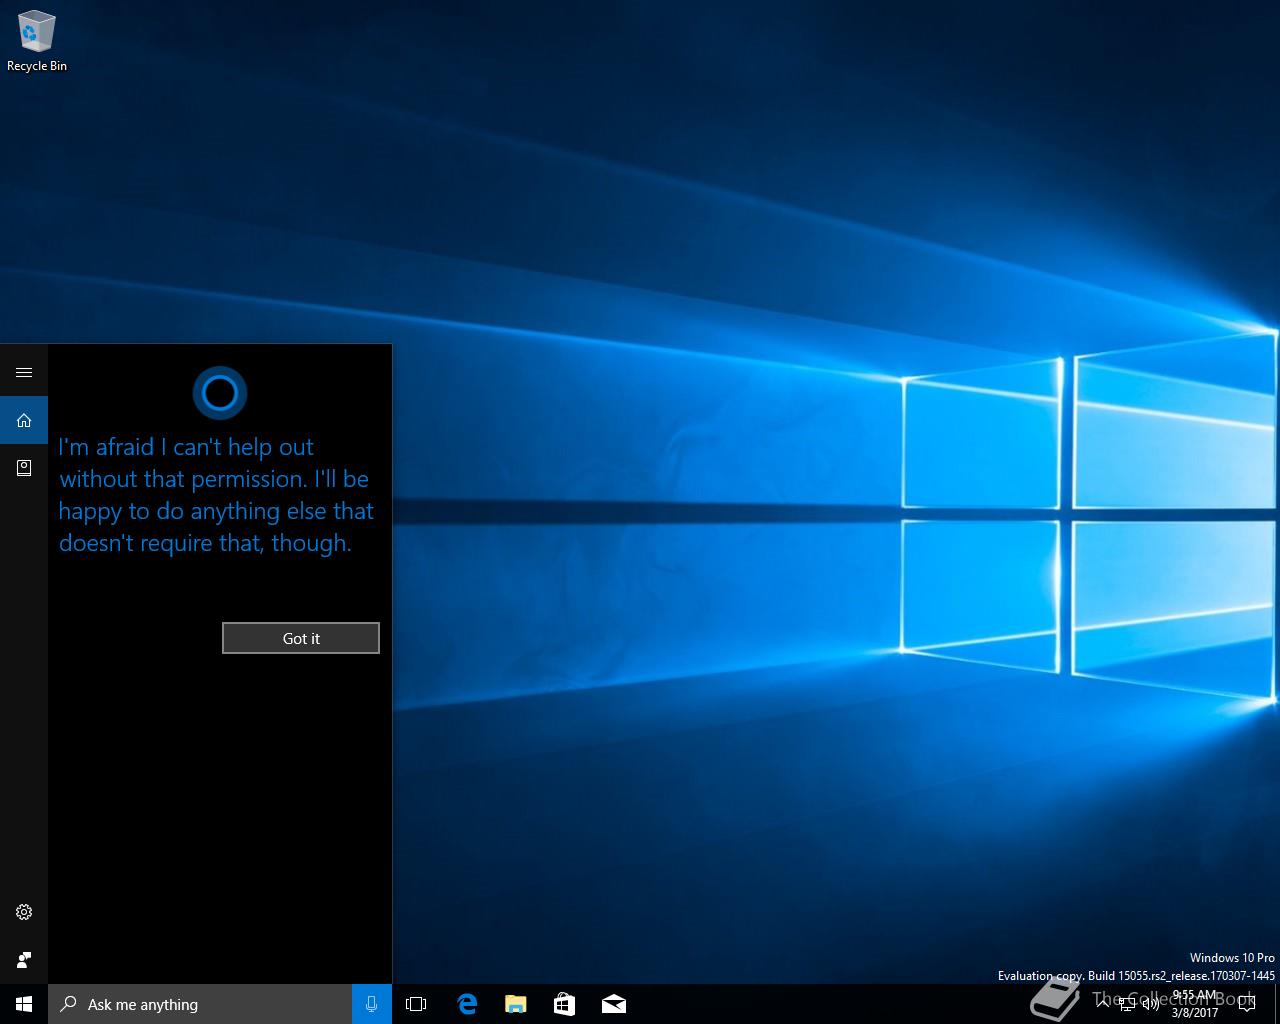
Task: Open Task View from the taskbar
Action: click(416, 1004)
